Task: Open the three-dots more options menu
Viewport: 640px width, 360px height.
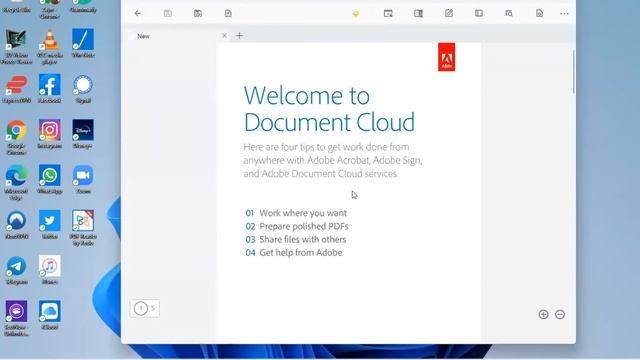Action: point(564,14)
